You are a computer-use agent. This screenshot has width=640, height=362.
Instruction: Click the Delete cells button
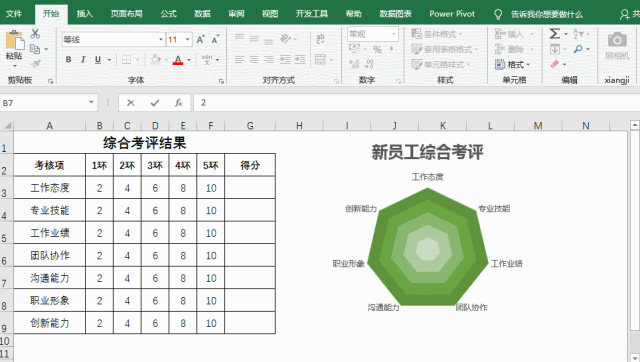(514, 49)
